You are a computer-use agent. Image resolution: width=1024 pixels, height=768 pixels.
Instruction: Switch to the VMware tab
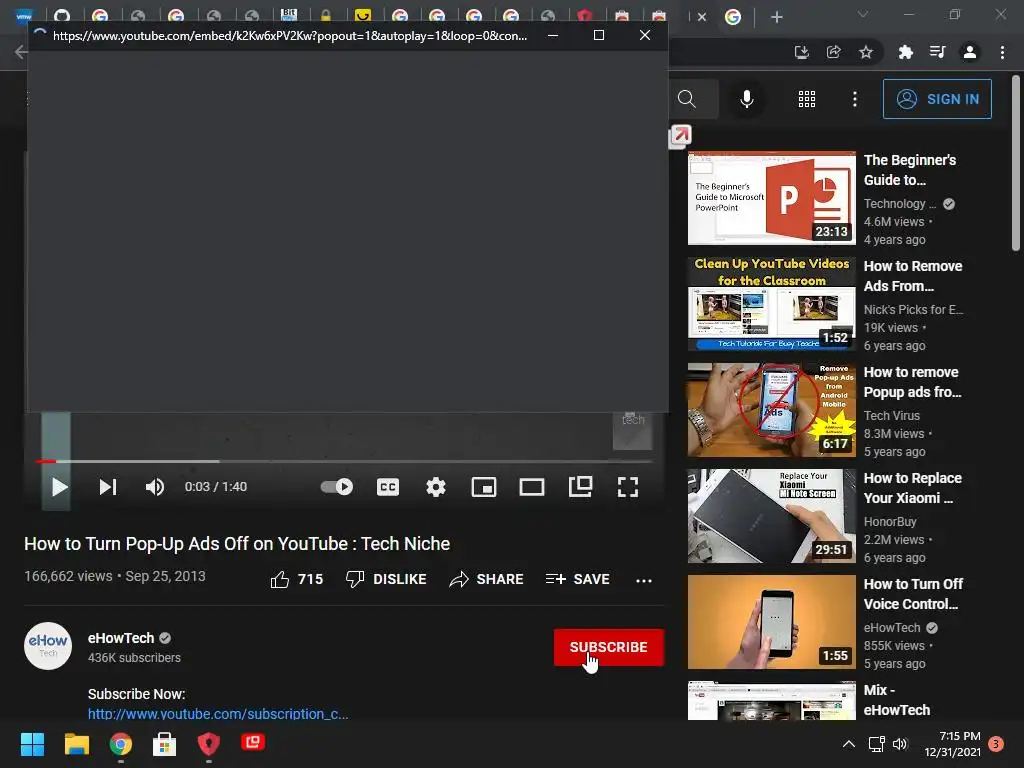click(x=24, y=16)
